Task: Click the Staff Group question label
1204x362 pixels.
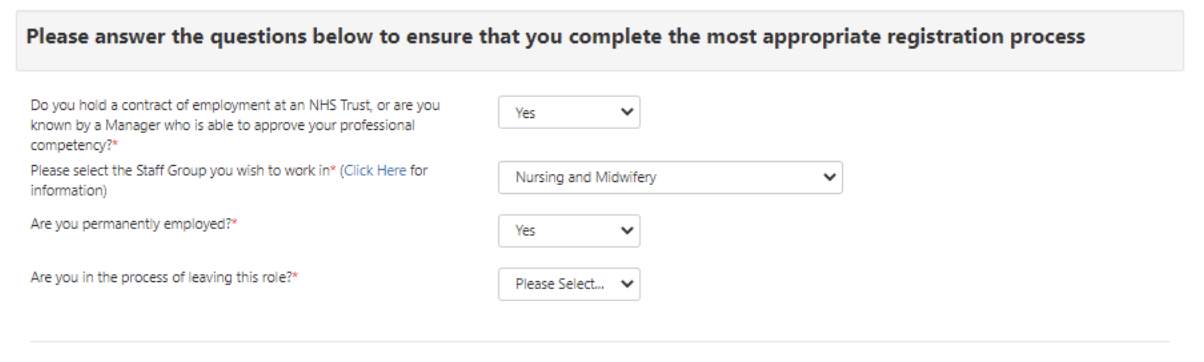Action: click(x=229, y=180)
